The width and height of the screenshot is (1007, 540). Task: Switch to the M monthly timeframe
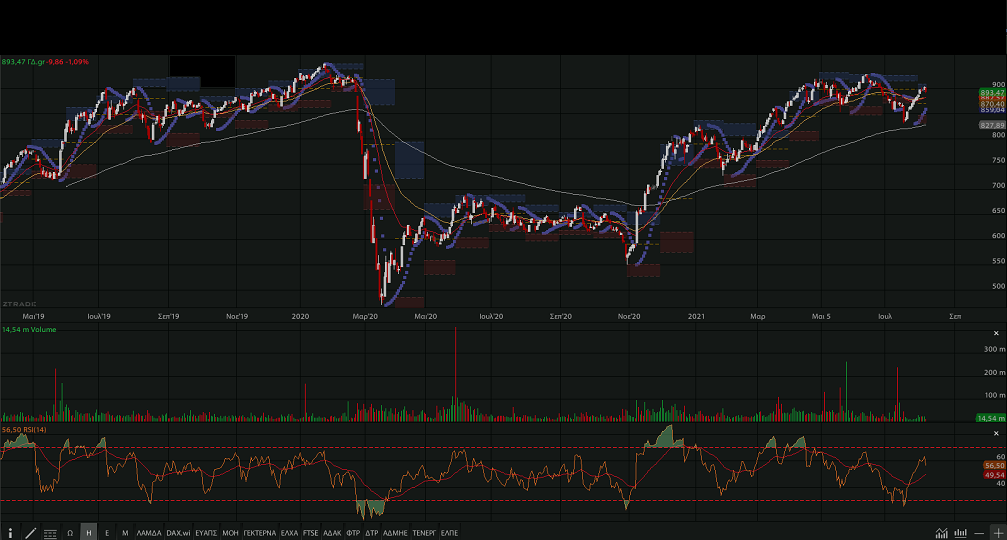[125, 533]
